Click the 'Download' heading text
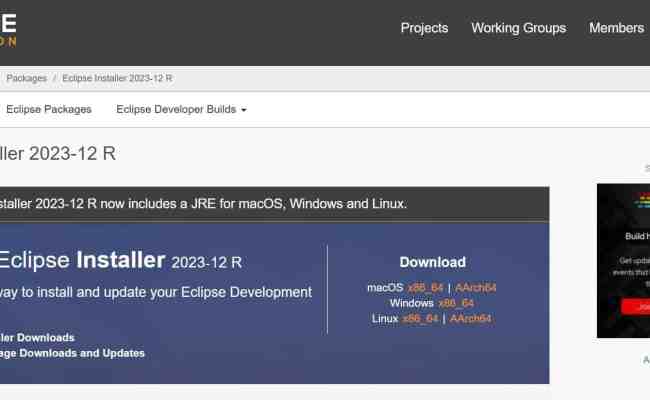This screenshot has height=400, width=650. [x=432, y=262]
